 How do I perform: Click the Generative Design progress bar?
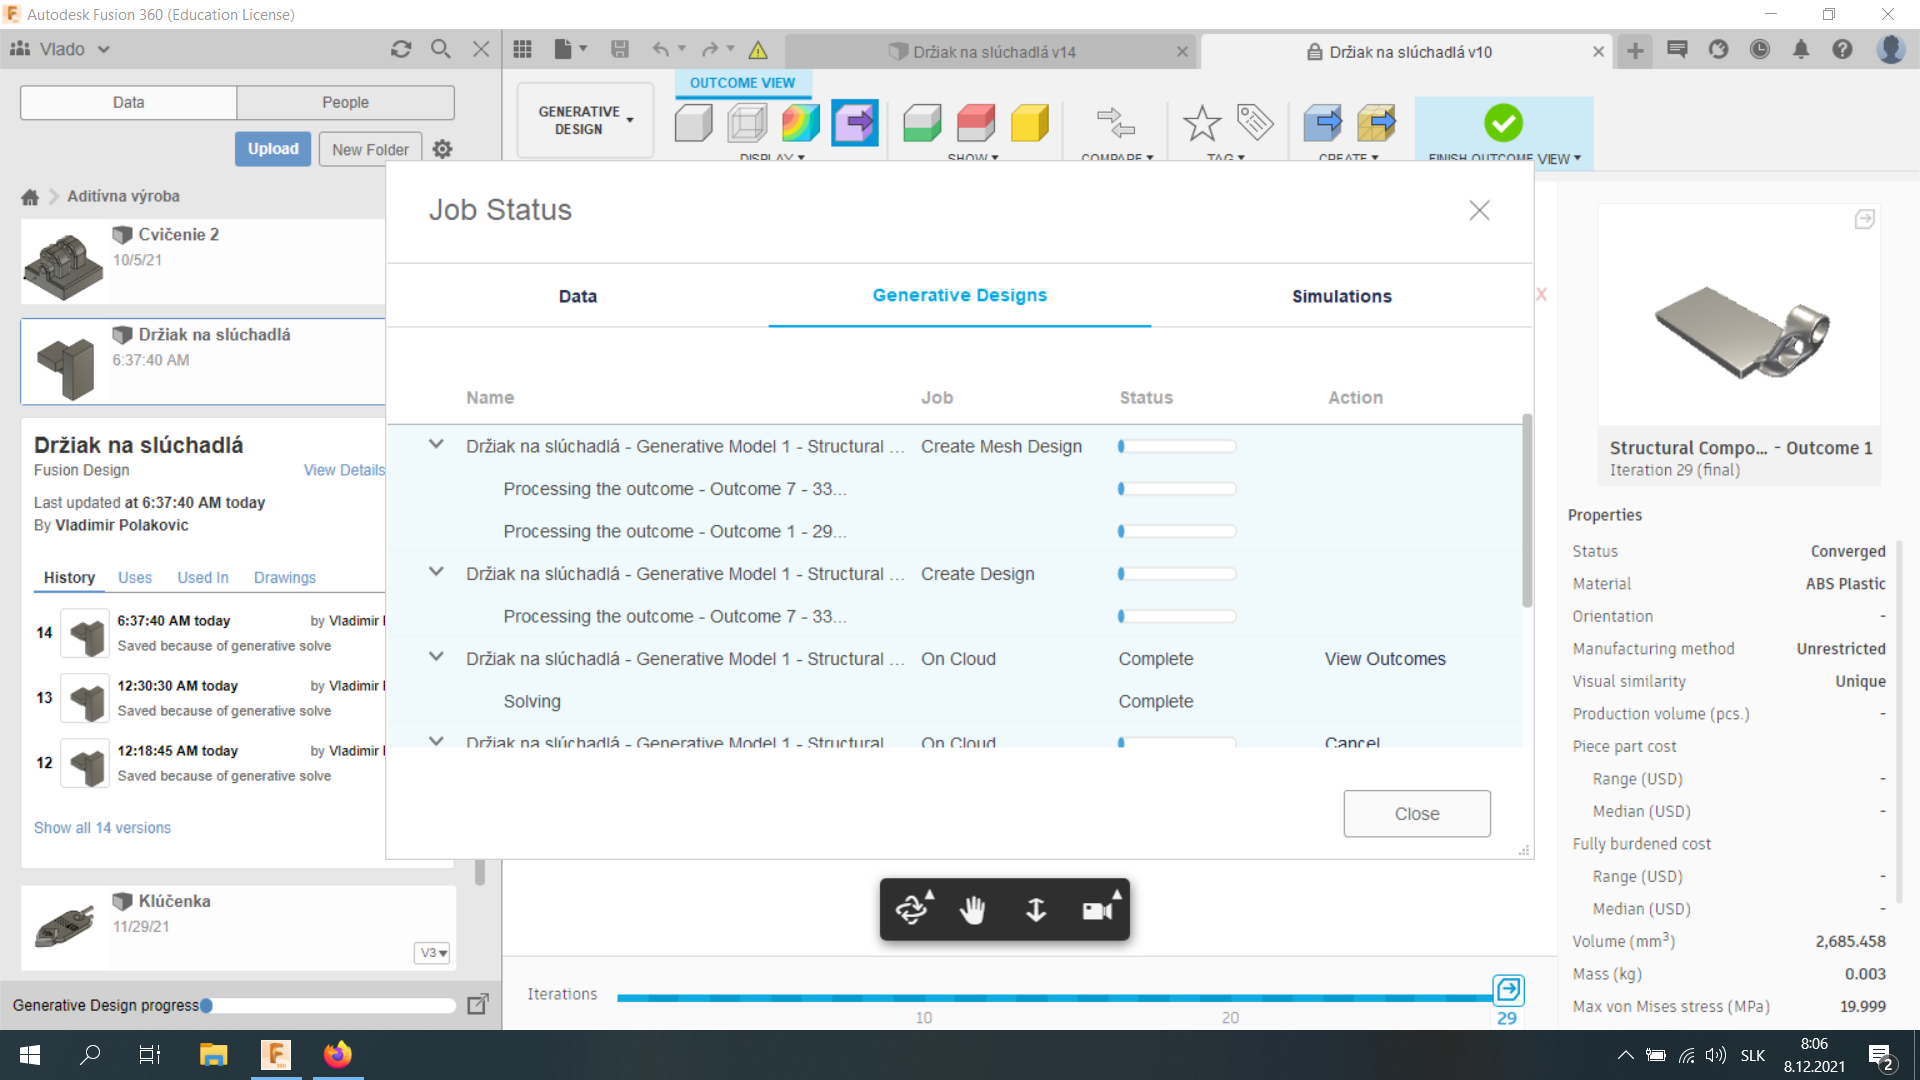(329, 1005)
